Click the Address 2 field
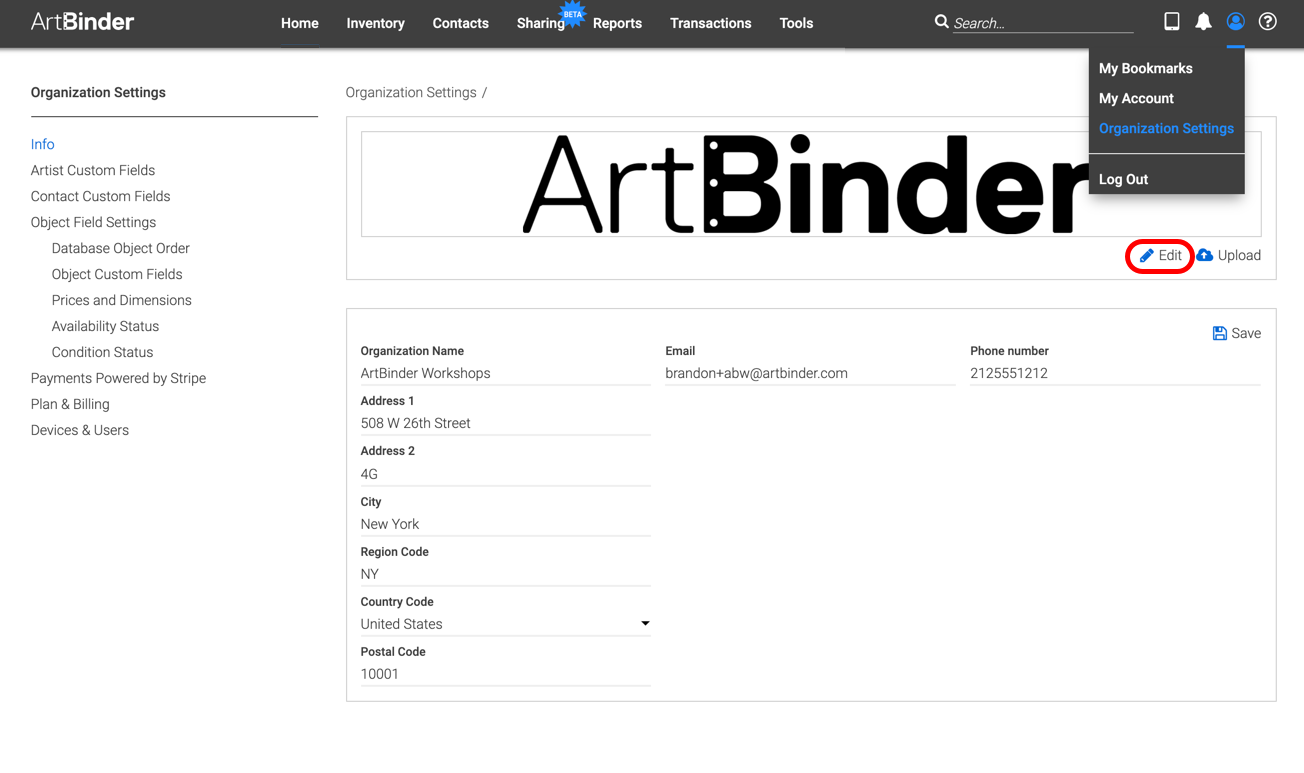 505,474
